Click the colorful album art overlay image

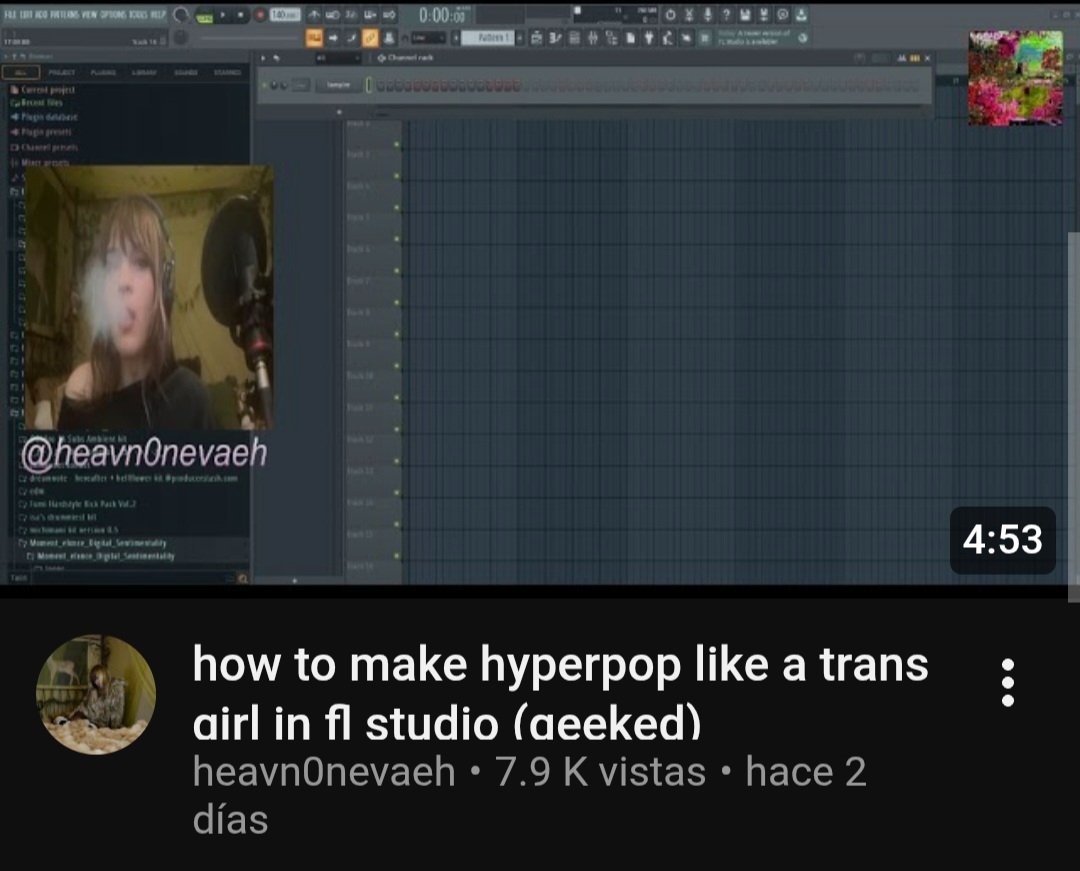click(1015, 78)
